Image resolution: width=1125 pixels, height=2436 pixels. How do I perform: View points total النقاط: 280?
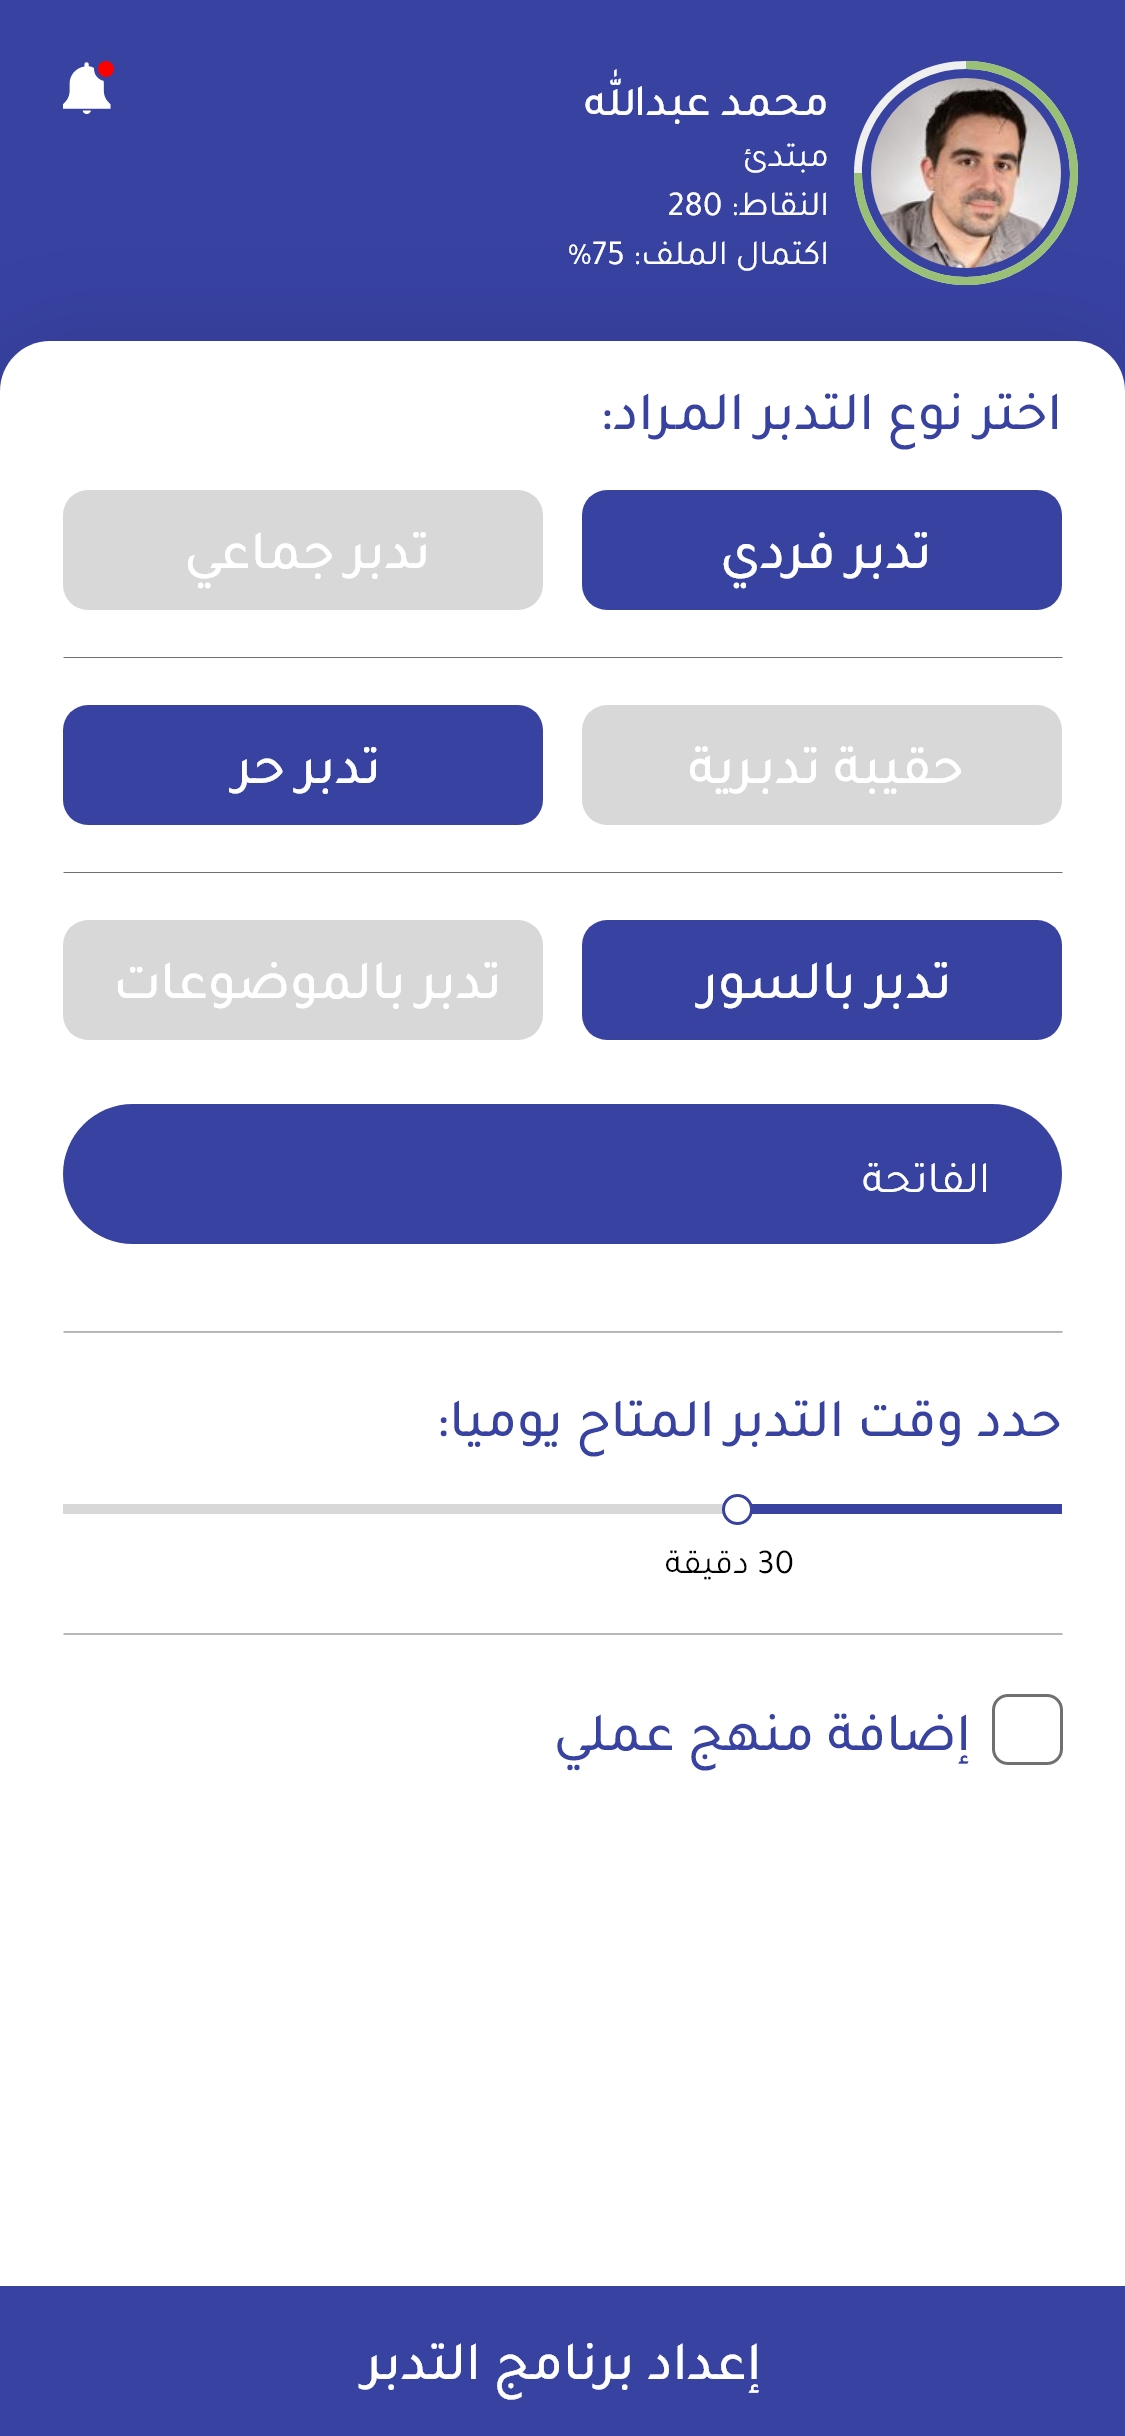pos(748,204)
